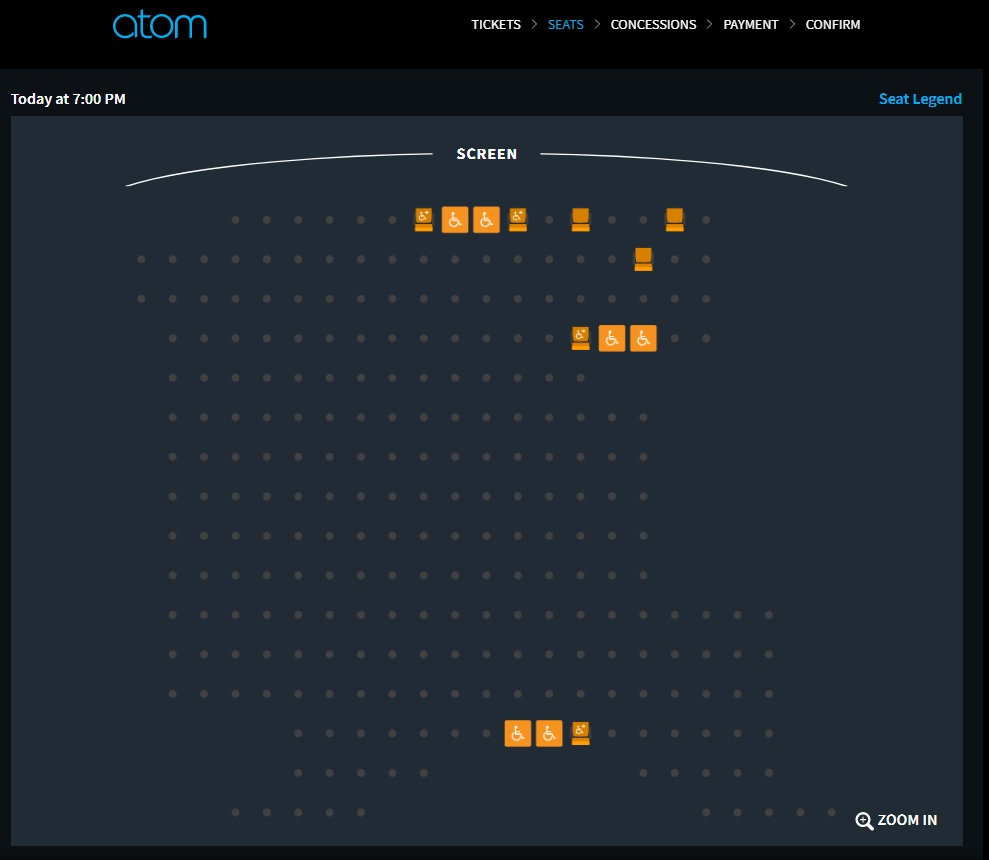Select the rightmost wheelchair space in fourth row

[x=643, y=338]
